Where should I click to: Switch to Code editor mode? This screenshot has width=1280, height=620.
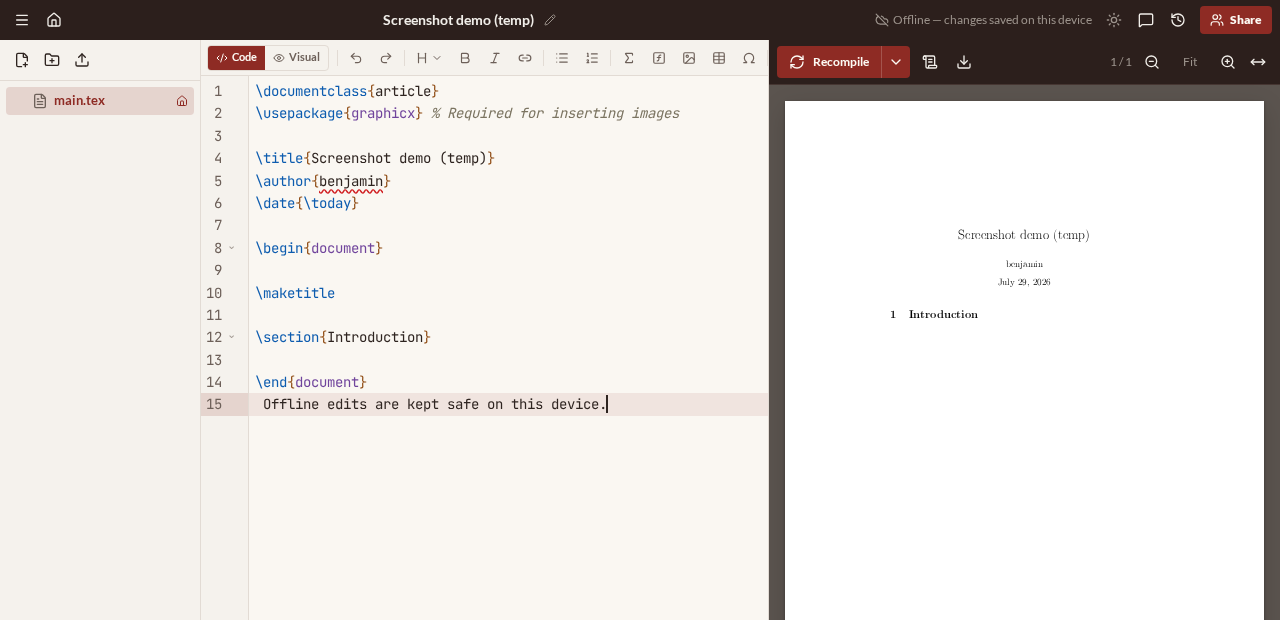point(237,58)
